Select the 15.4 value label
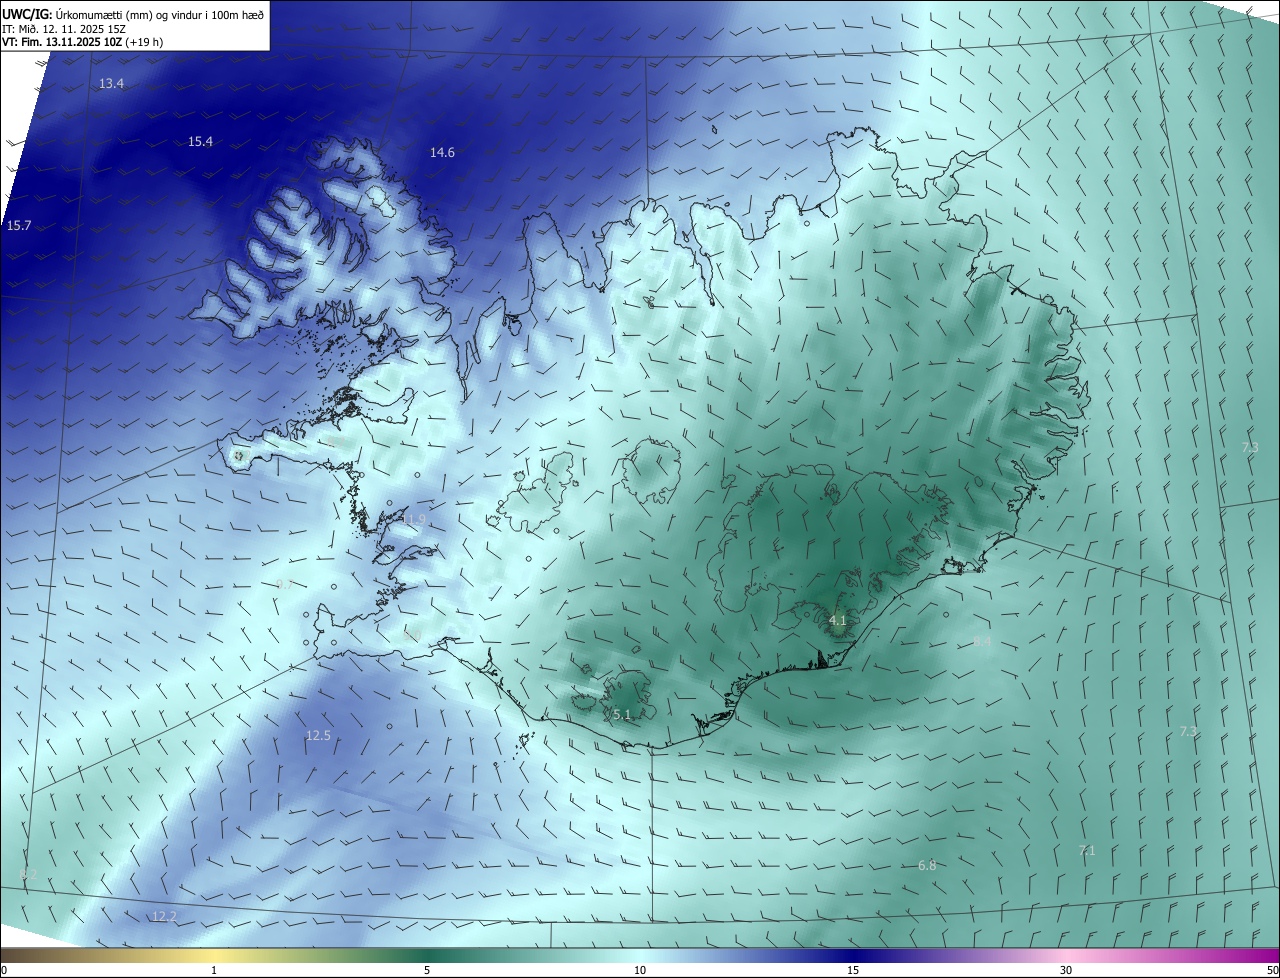 pos(200,142)
